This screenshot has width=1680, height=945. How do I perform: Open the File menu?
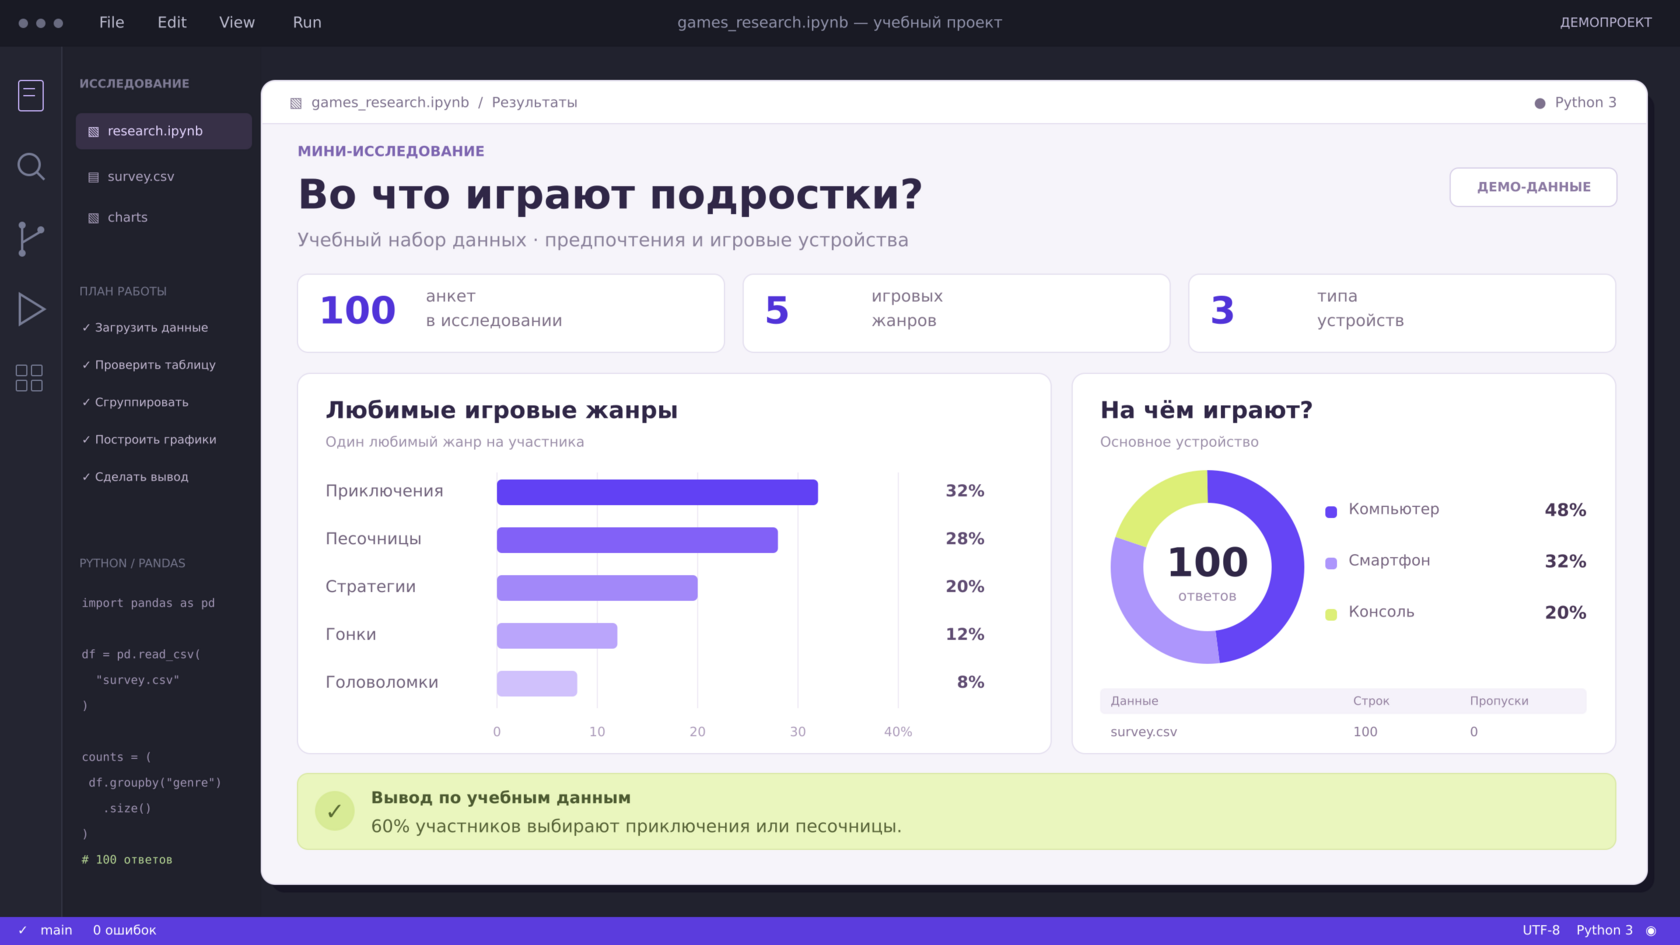click(112, 22)
